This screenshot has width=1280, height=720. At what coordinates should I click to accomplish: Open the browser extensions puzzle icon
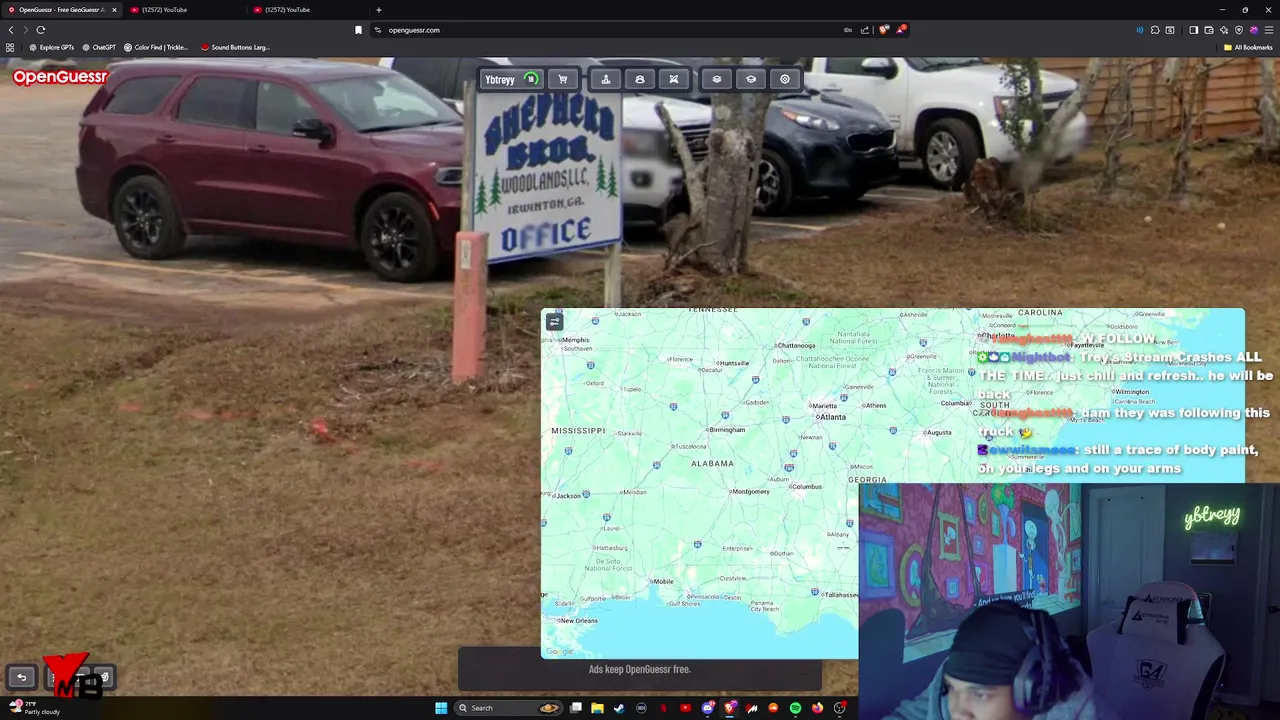point(1155,30)
